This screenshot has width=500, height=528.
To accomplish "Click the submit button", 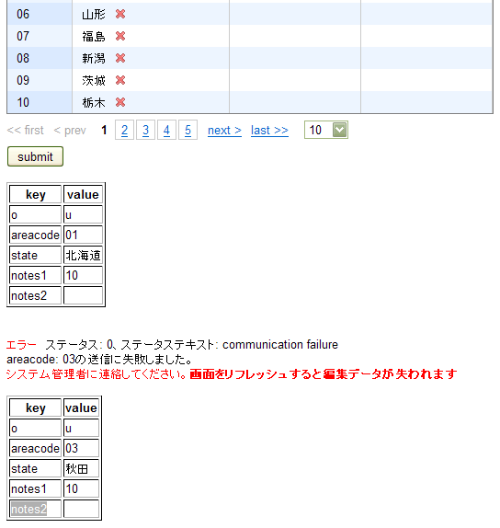I will pos(35,157).
